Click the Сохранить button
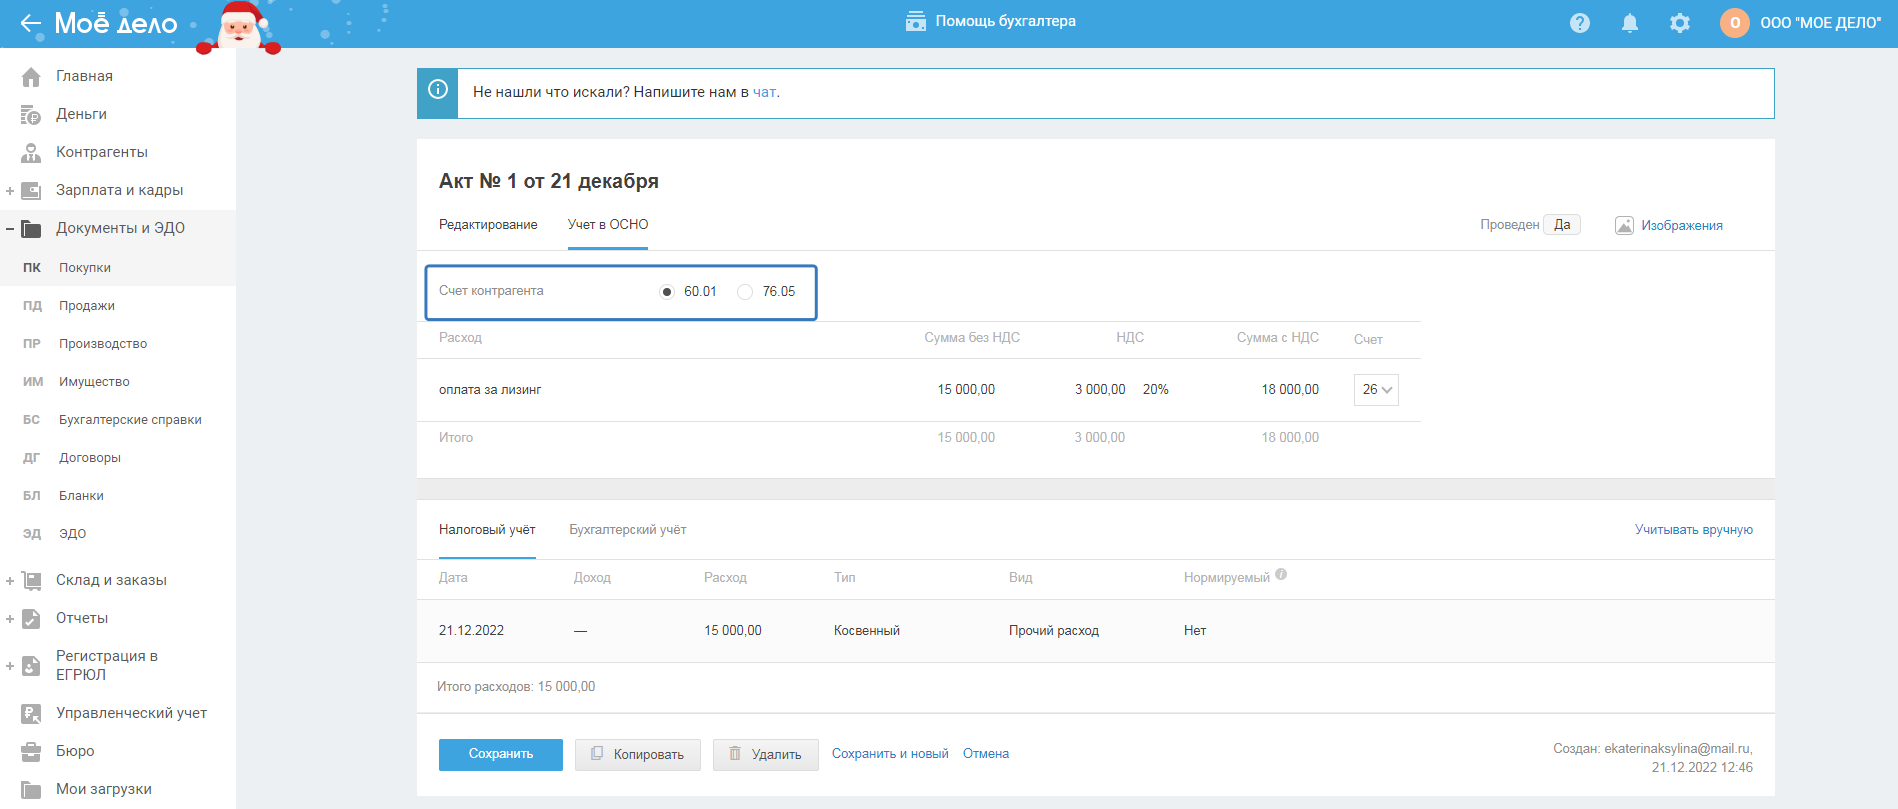This screenshot has width=1898, height=809. (x=500, y=754)
